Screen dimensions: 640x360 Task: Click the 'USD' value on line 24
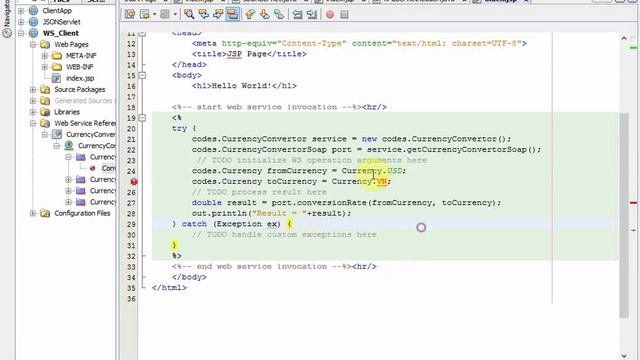click(x=394, y=171)
